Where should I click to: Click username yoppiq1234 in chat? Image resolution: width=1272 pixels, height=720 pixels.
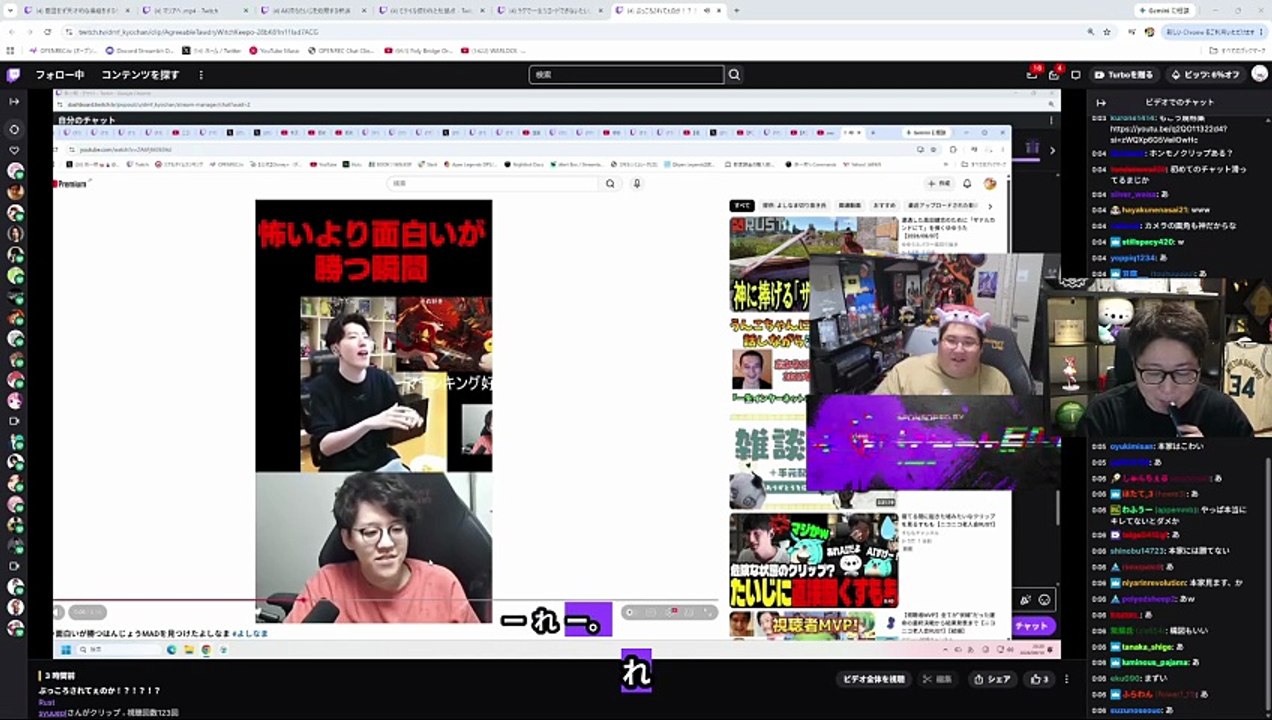pos(1133,258)
